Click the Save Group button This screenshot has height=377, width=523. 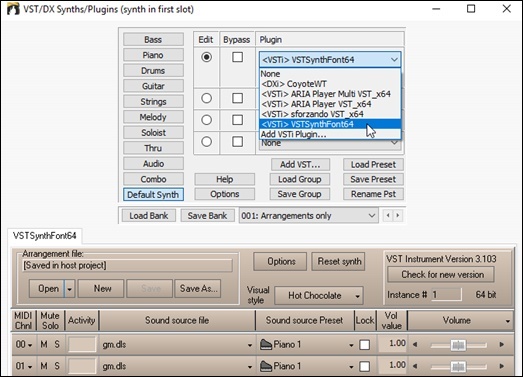pyautogui.click(x=300, y=194)
